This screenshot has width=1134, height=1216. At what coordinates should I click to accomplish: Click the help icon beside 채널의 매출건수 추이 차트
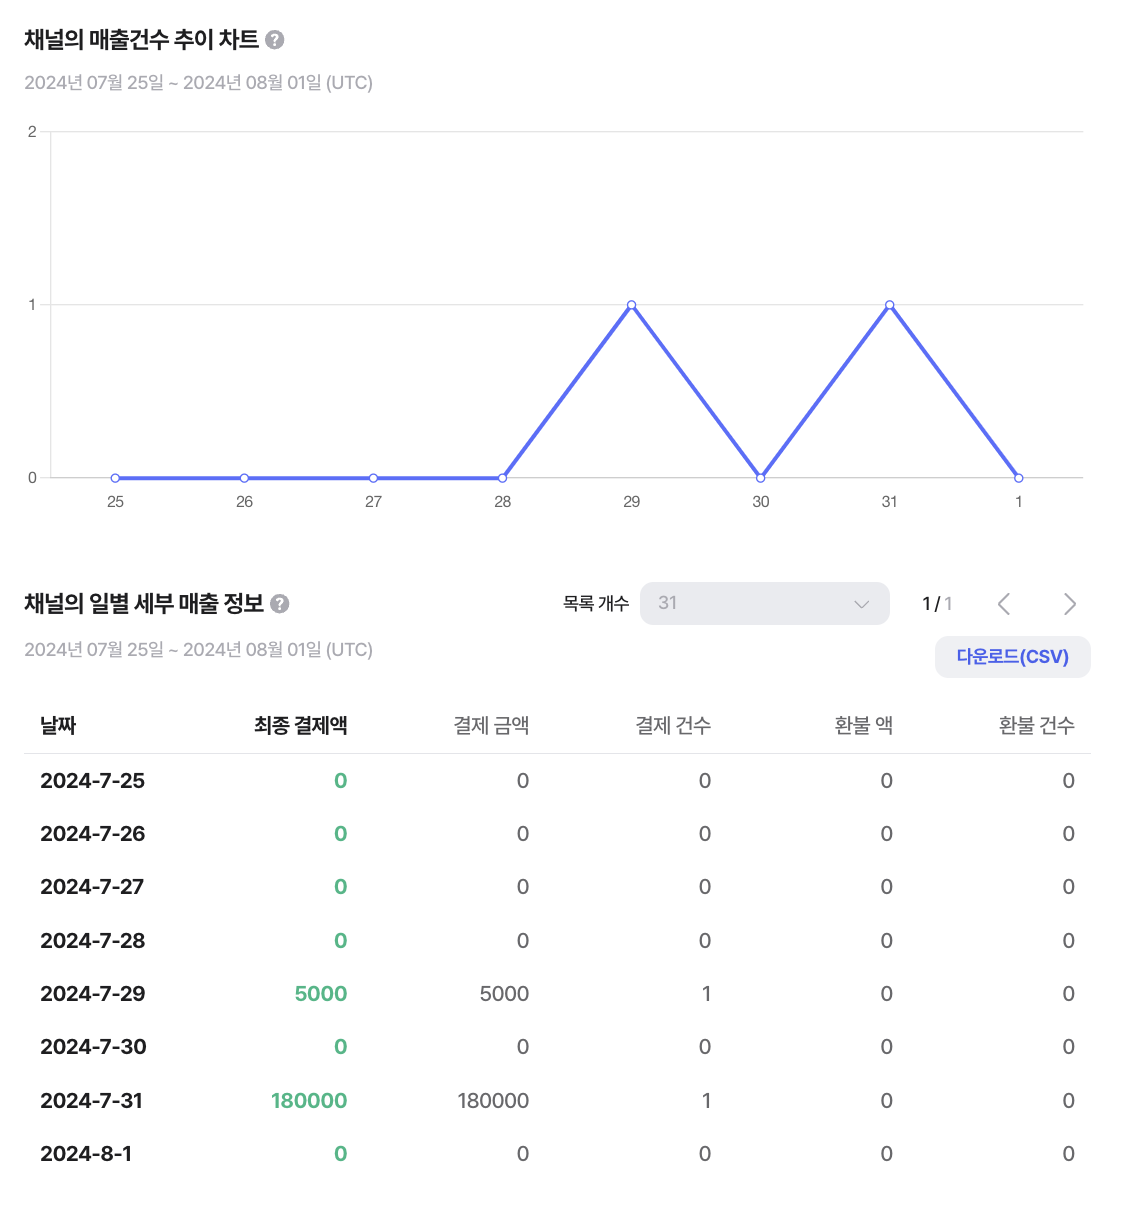(x=275, y=40)
